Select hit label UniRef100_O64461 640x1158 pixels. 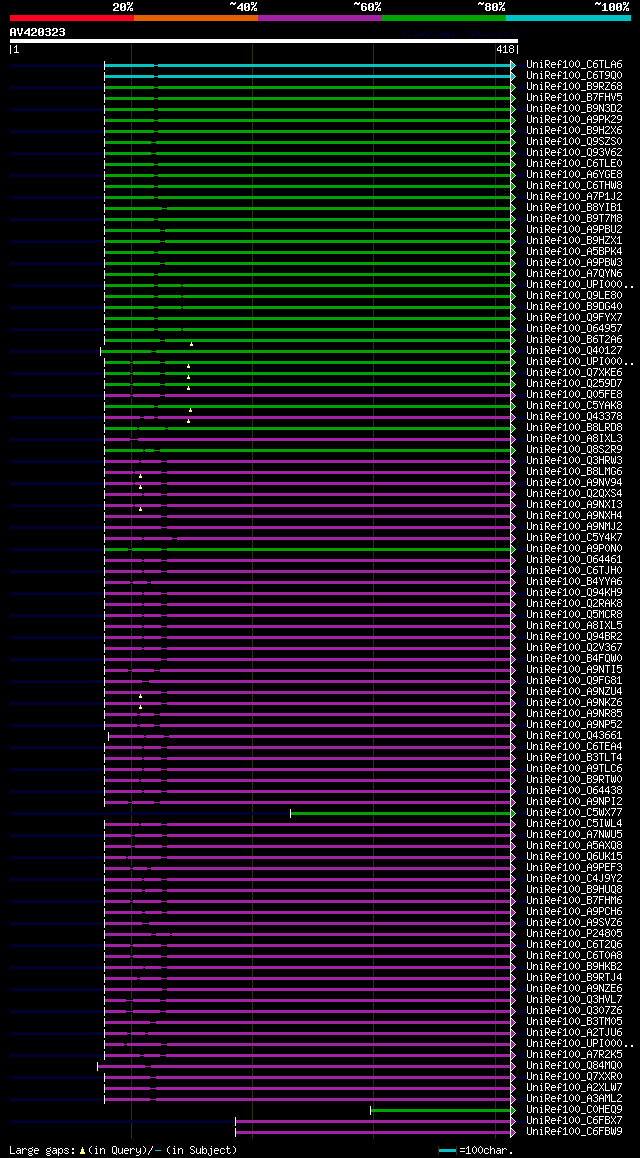pyautogui.click(x=574, y=560)
